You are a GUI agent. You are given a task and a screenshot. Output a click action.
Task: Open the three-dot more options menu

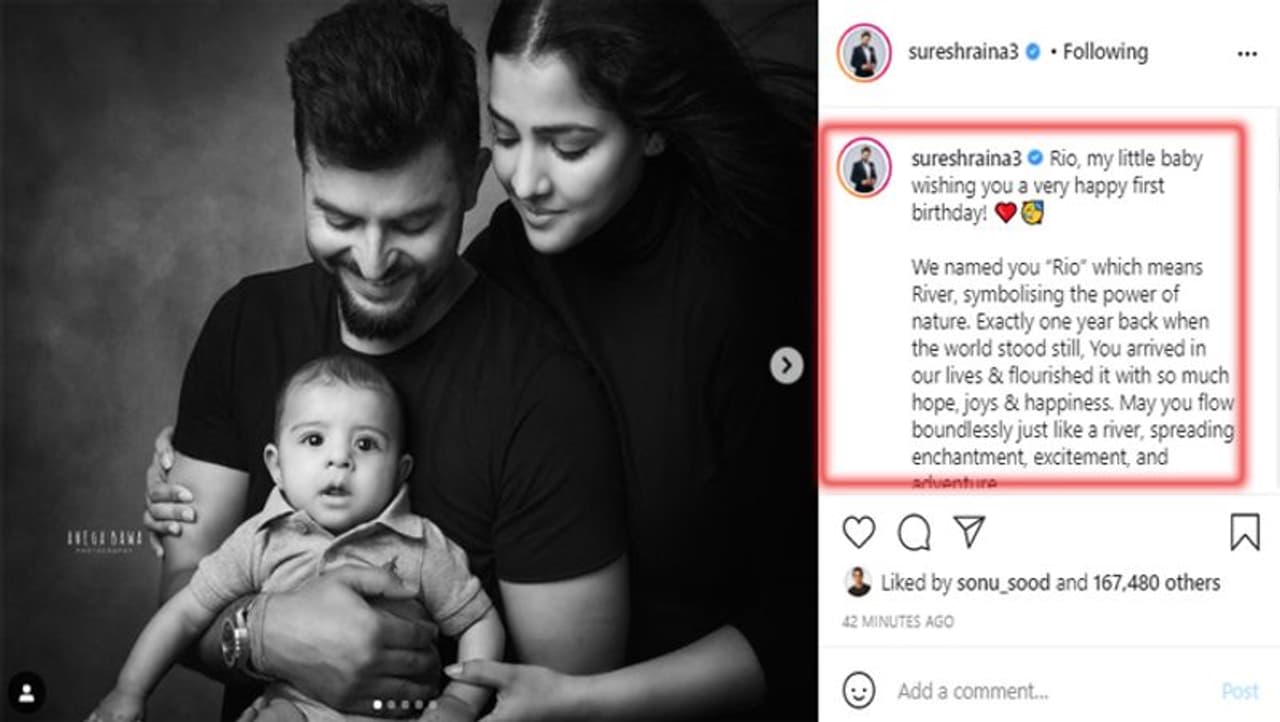[1246, 54]
